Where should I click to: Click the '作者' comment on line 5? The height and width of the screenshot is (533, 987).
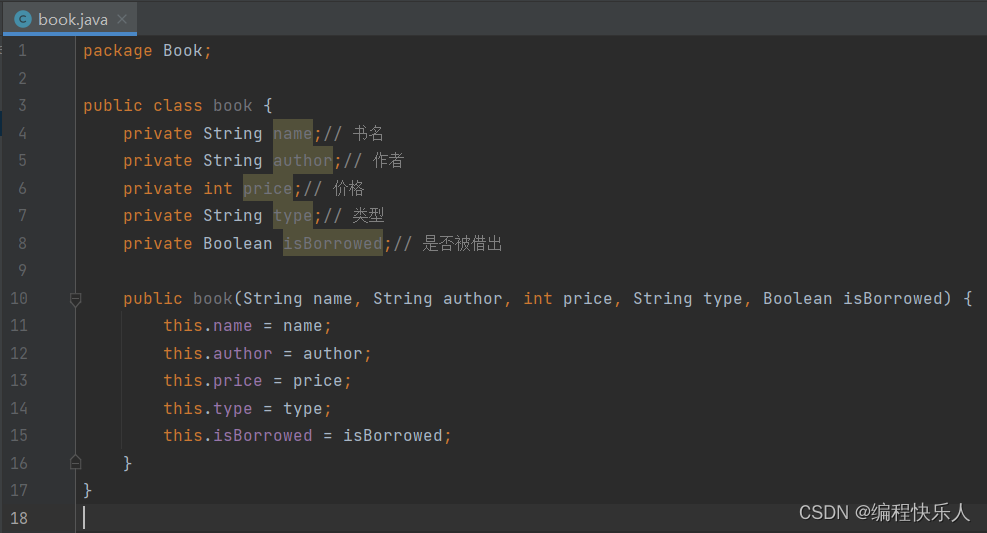(x=388, y=160)
